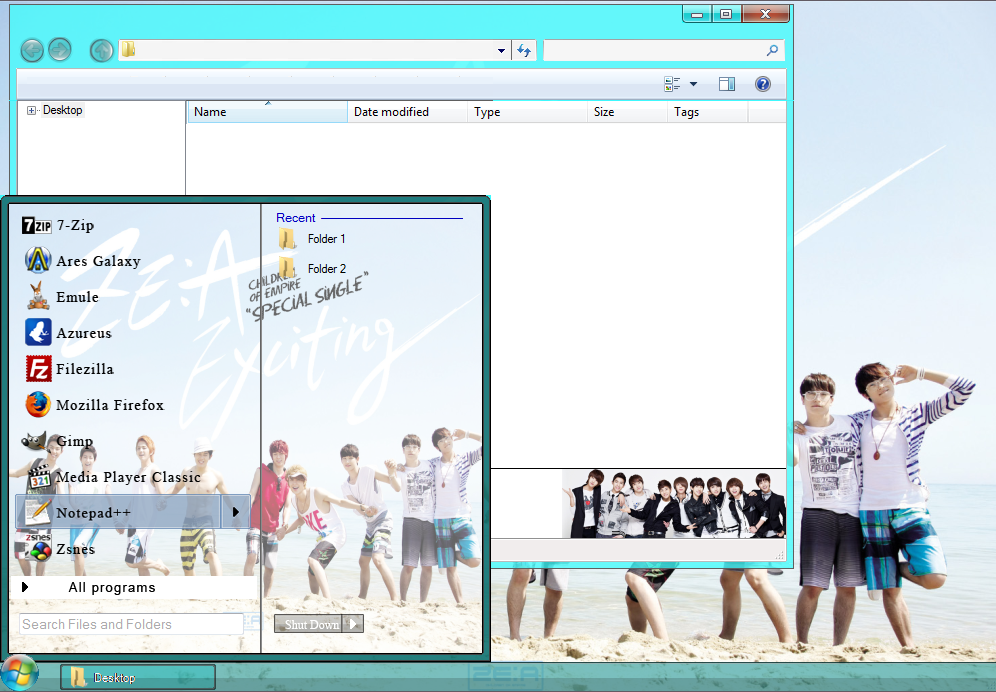Open Notepad++ from the start menu
Viewport: 996px width, 692px height.
118,512
